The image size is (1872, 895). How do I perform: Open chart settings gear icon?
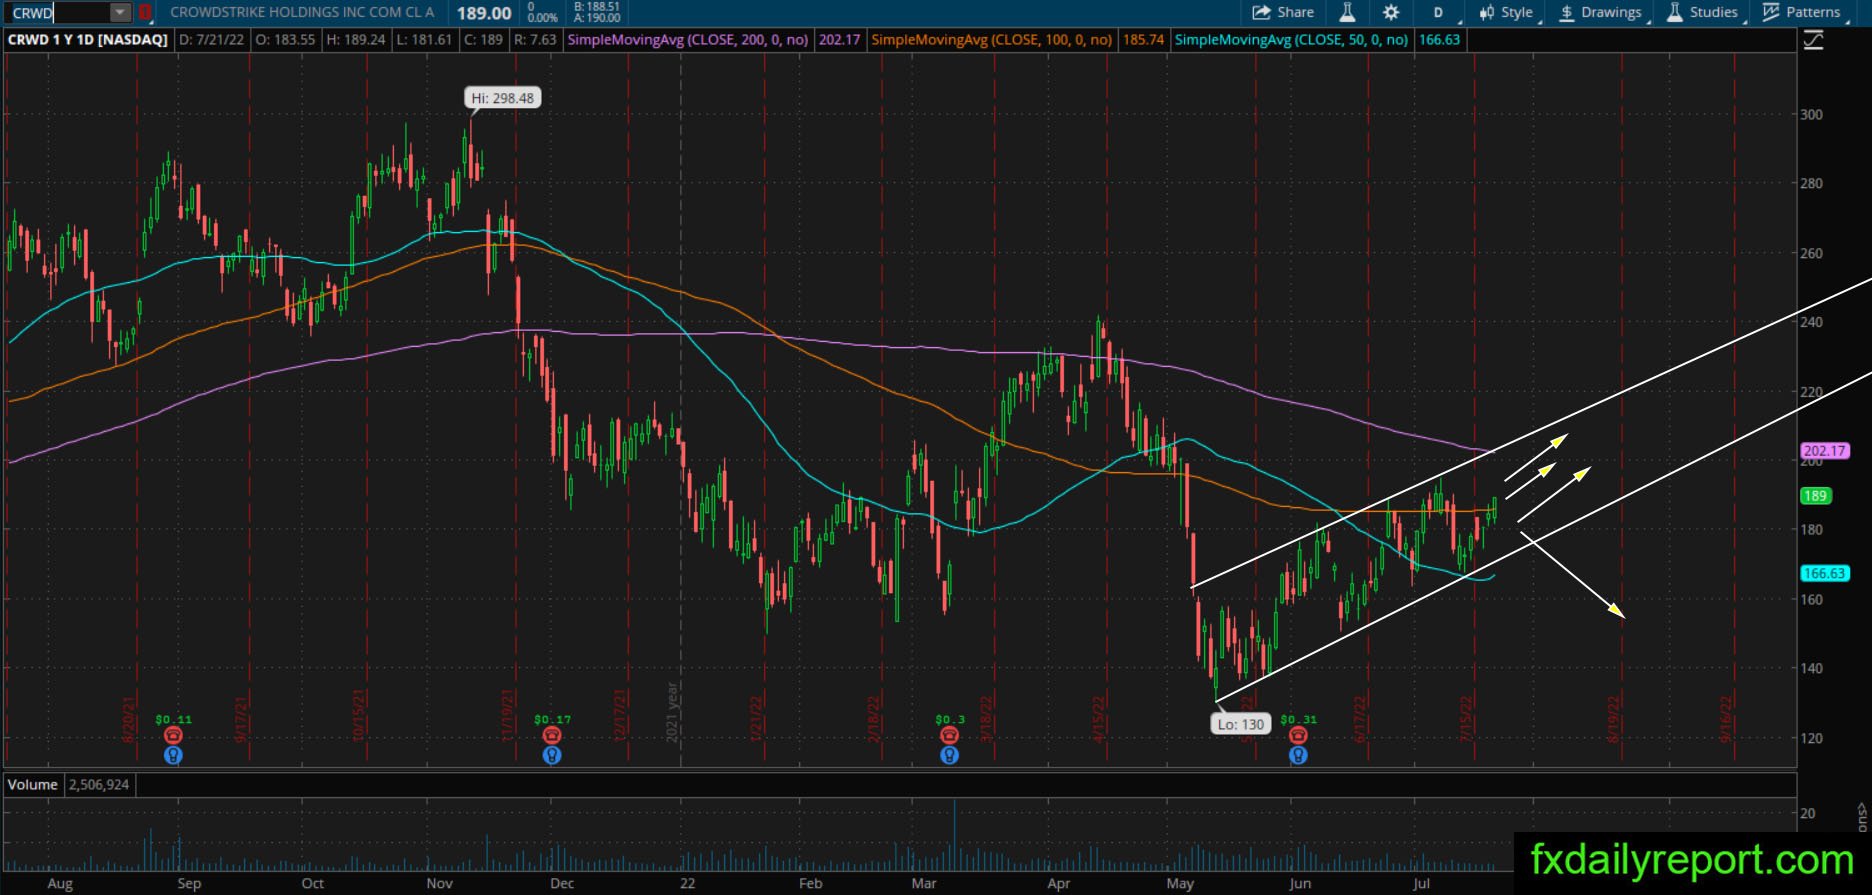coord(1391,12)
